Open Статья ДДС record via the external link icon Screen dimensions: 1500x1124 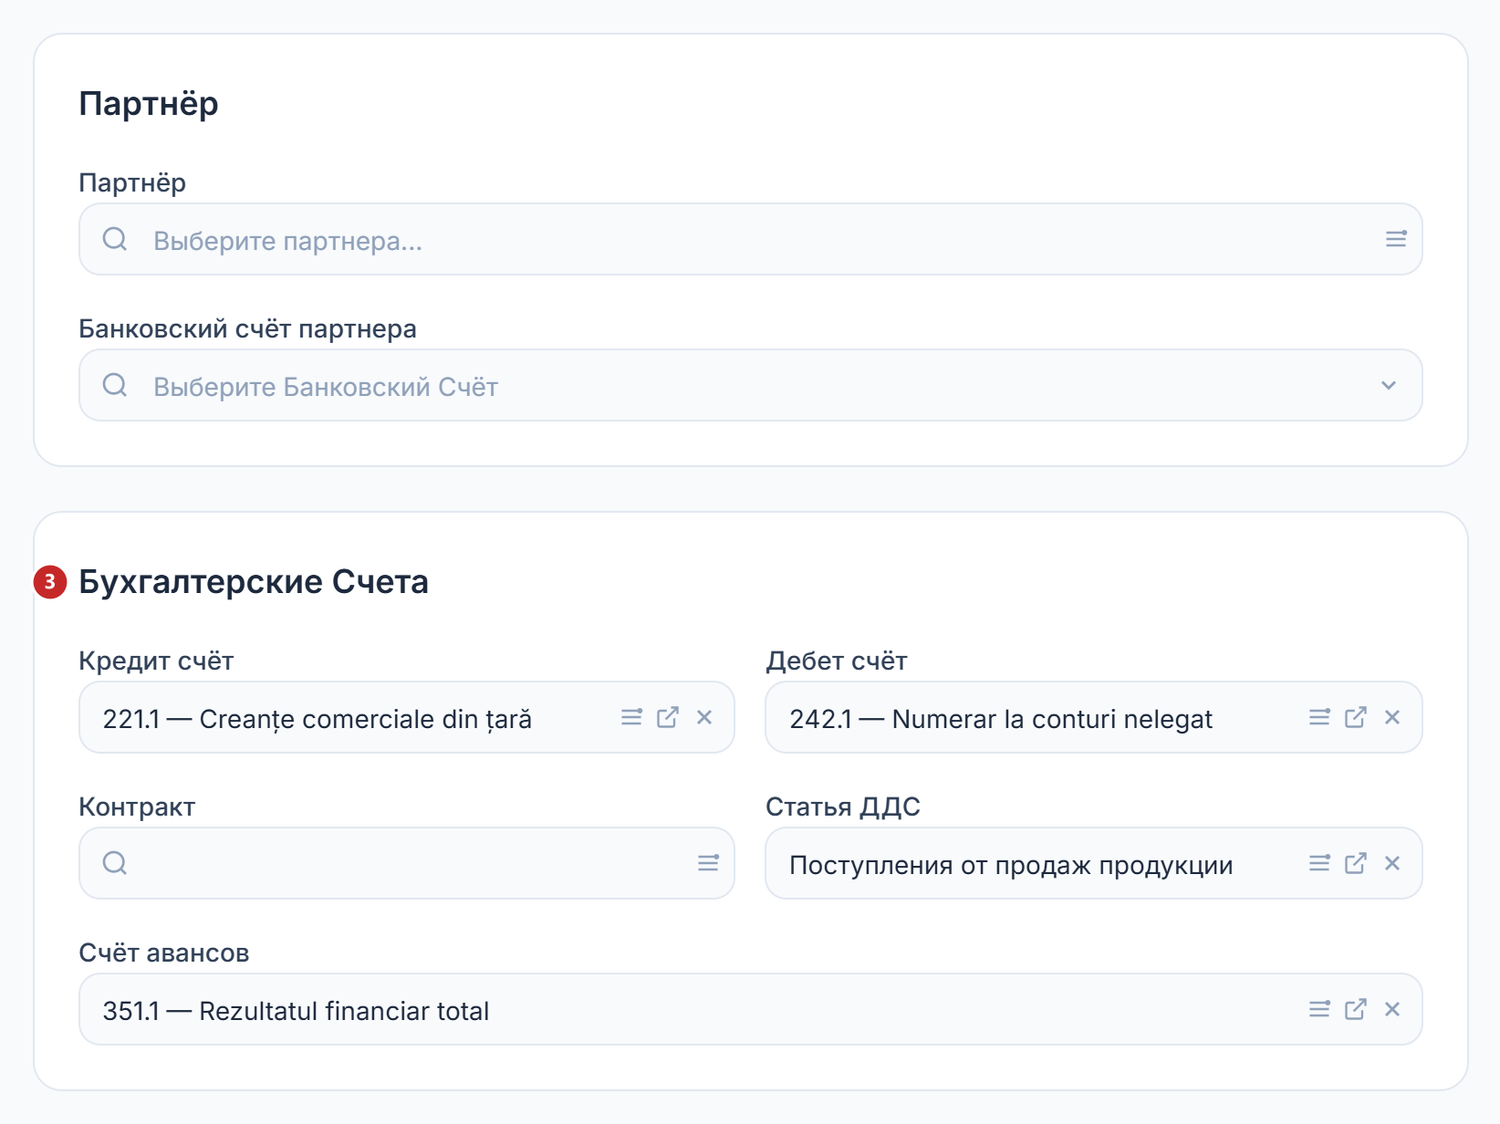(x=1356, y=863)
